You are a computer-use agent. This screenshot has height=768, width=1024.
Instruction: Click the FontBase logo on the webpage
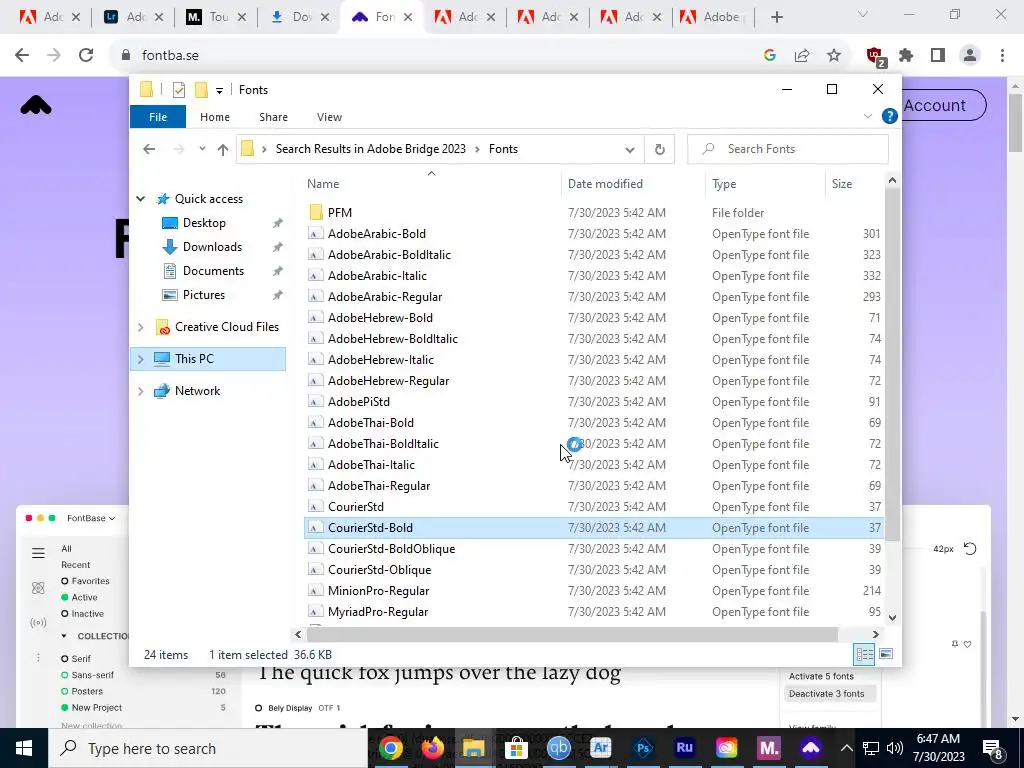36,105
